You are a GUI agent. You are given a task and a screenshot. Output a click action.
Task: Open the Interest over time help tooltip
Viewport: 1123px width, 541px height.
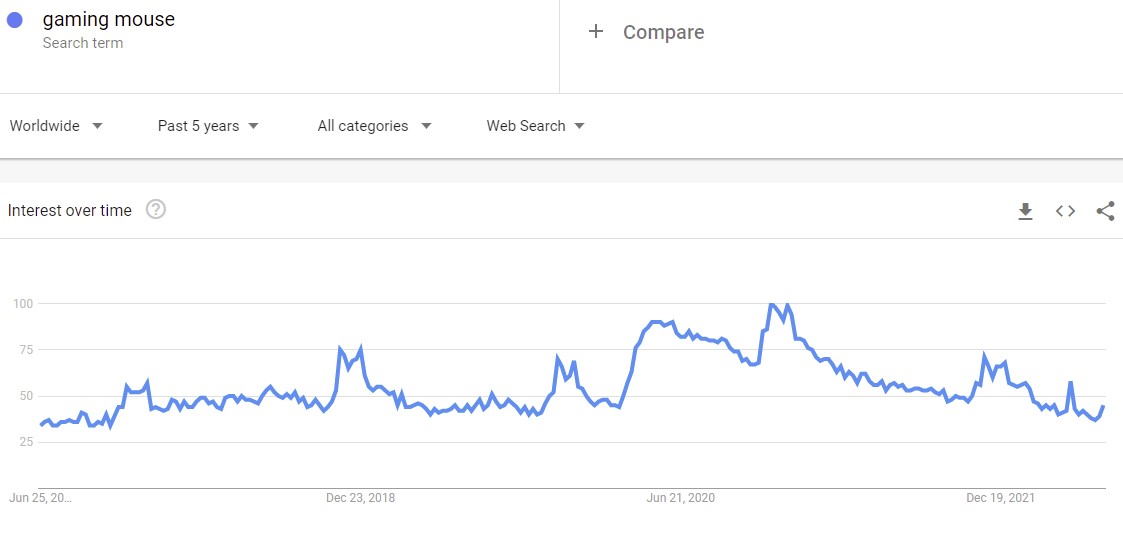156,210
